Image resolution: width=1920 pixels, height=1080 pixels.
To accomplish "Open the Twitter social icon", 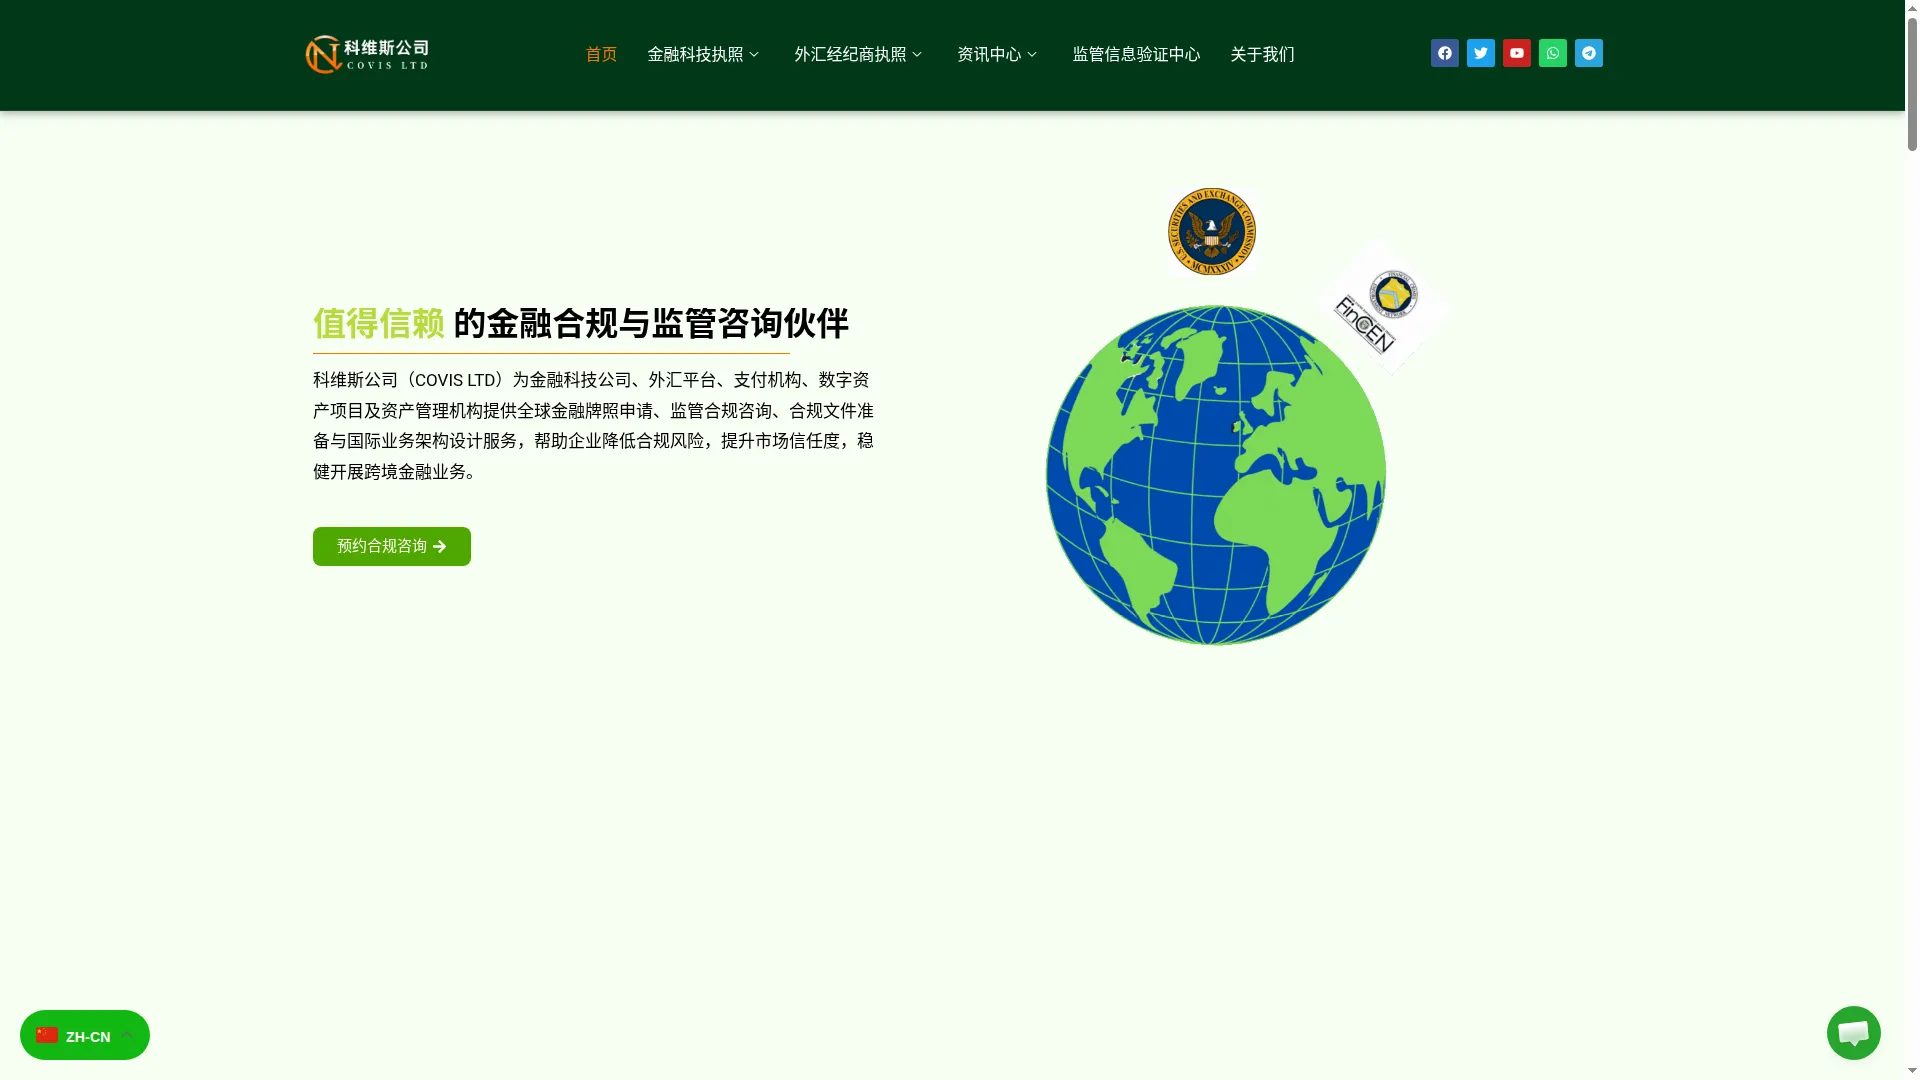I will tap(1480, 53).
